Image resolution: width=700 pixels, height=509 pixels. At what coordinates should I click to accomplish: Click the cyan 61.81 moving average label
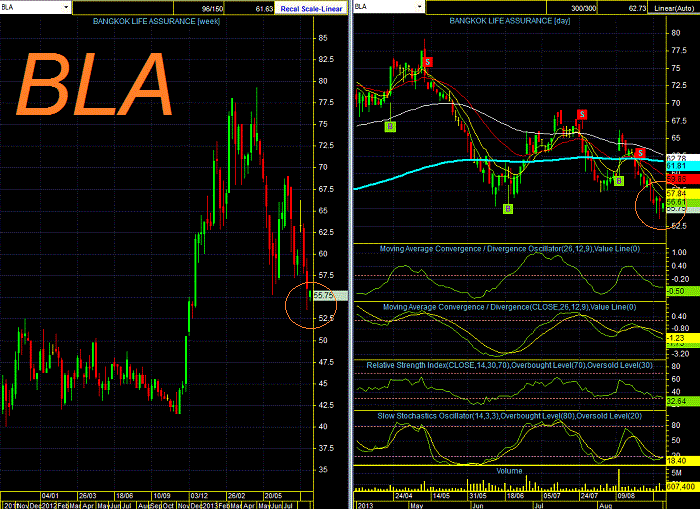[x=682, y=166]
